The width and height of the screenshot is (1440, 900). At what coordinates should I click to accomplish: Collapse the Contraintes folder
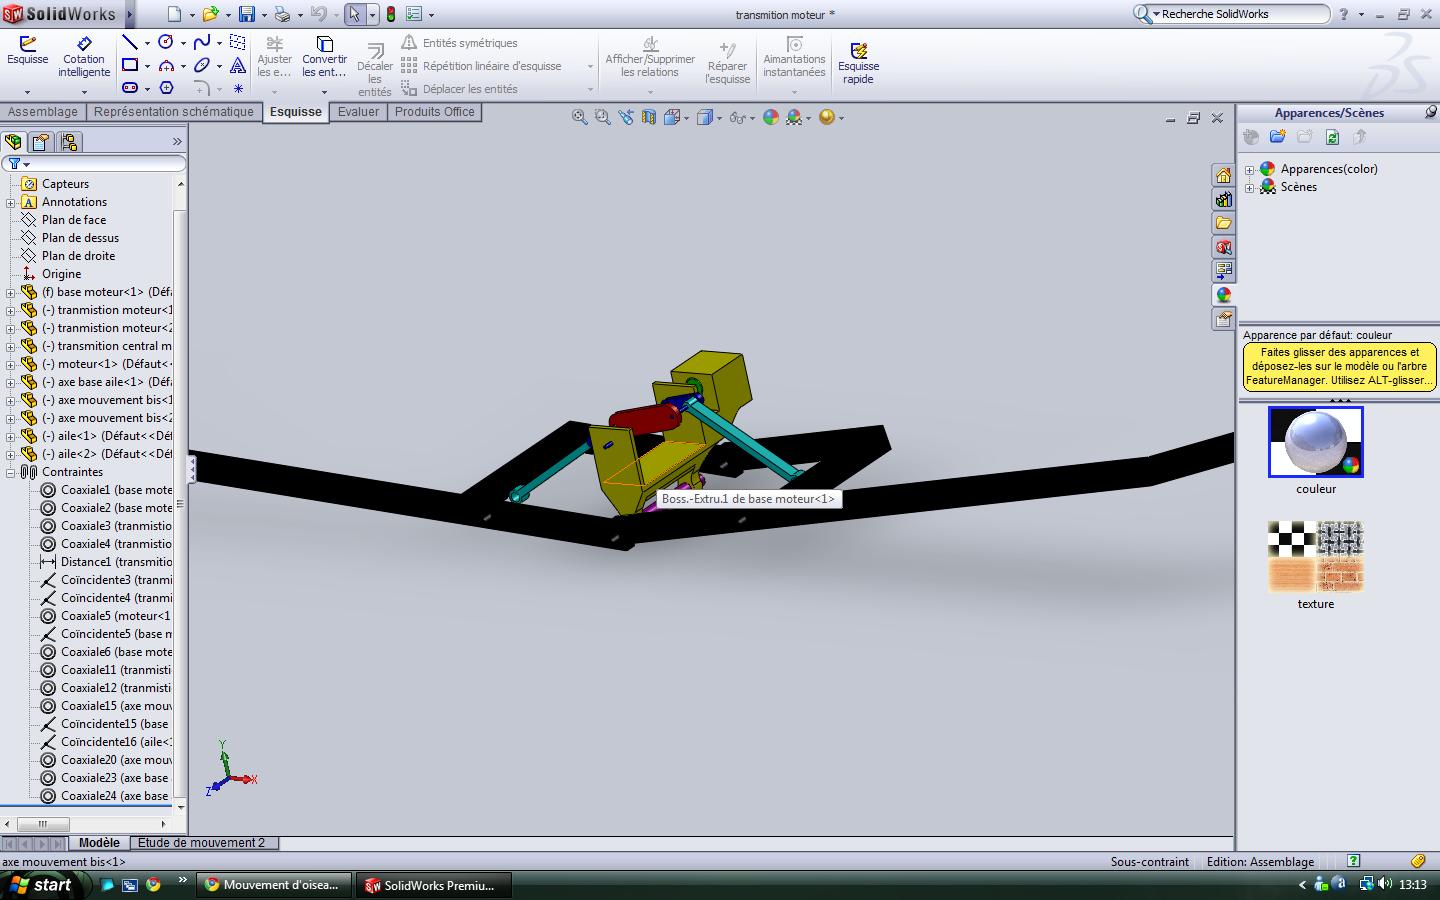pyautogui.click(x=10, y=472)
